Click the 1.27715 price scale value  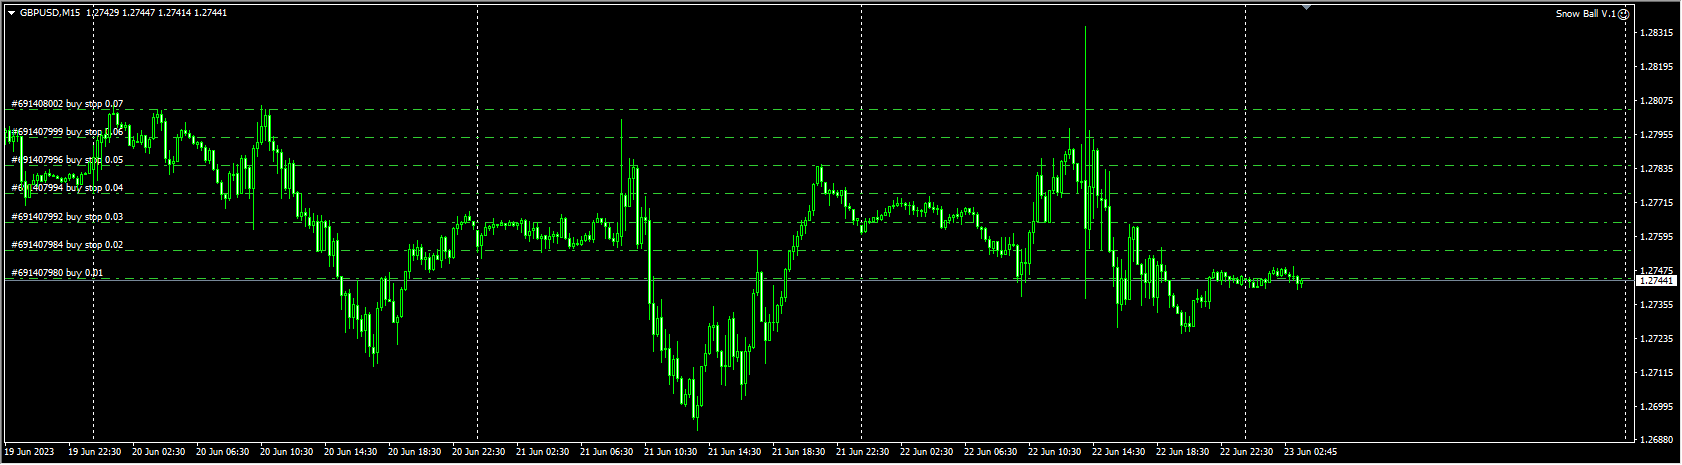pos(1657,203)
